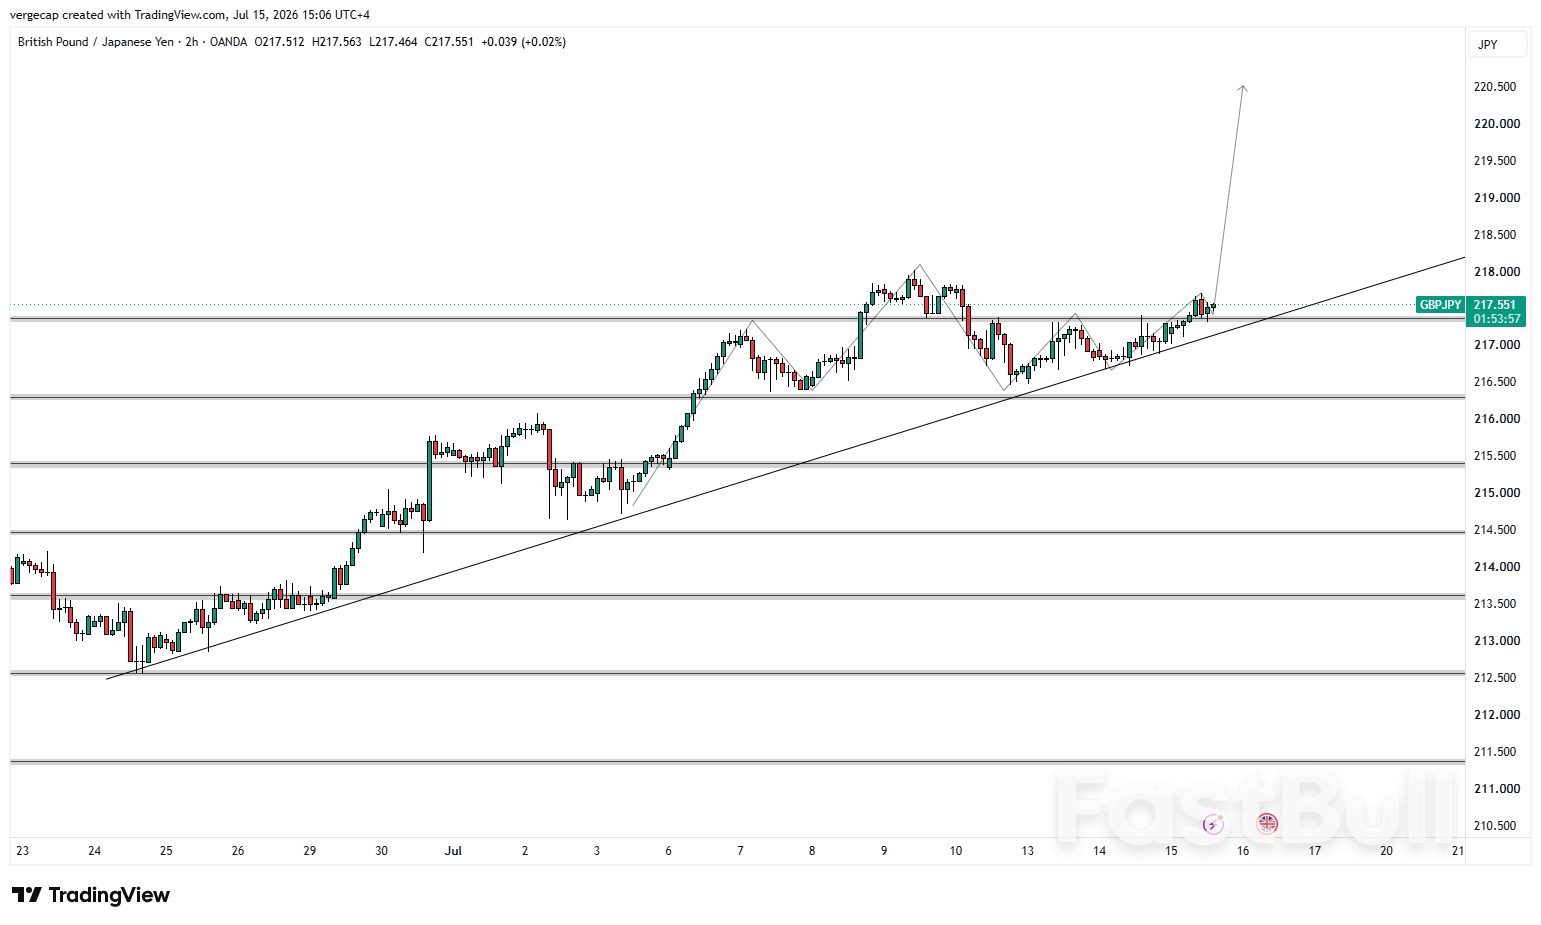Open the JPY currency selector
1541x925 pixels.
1497,44
